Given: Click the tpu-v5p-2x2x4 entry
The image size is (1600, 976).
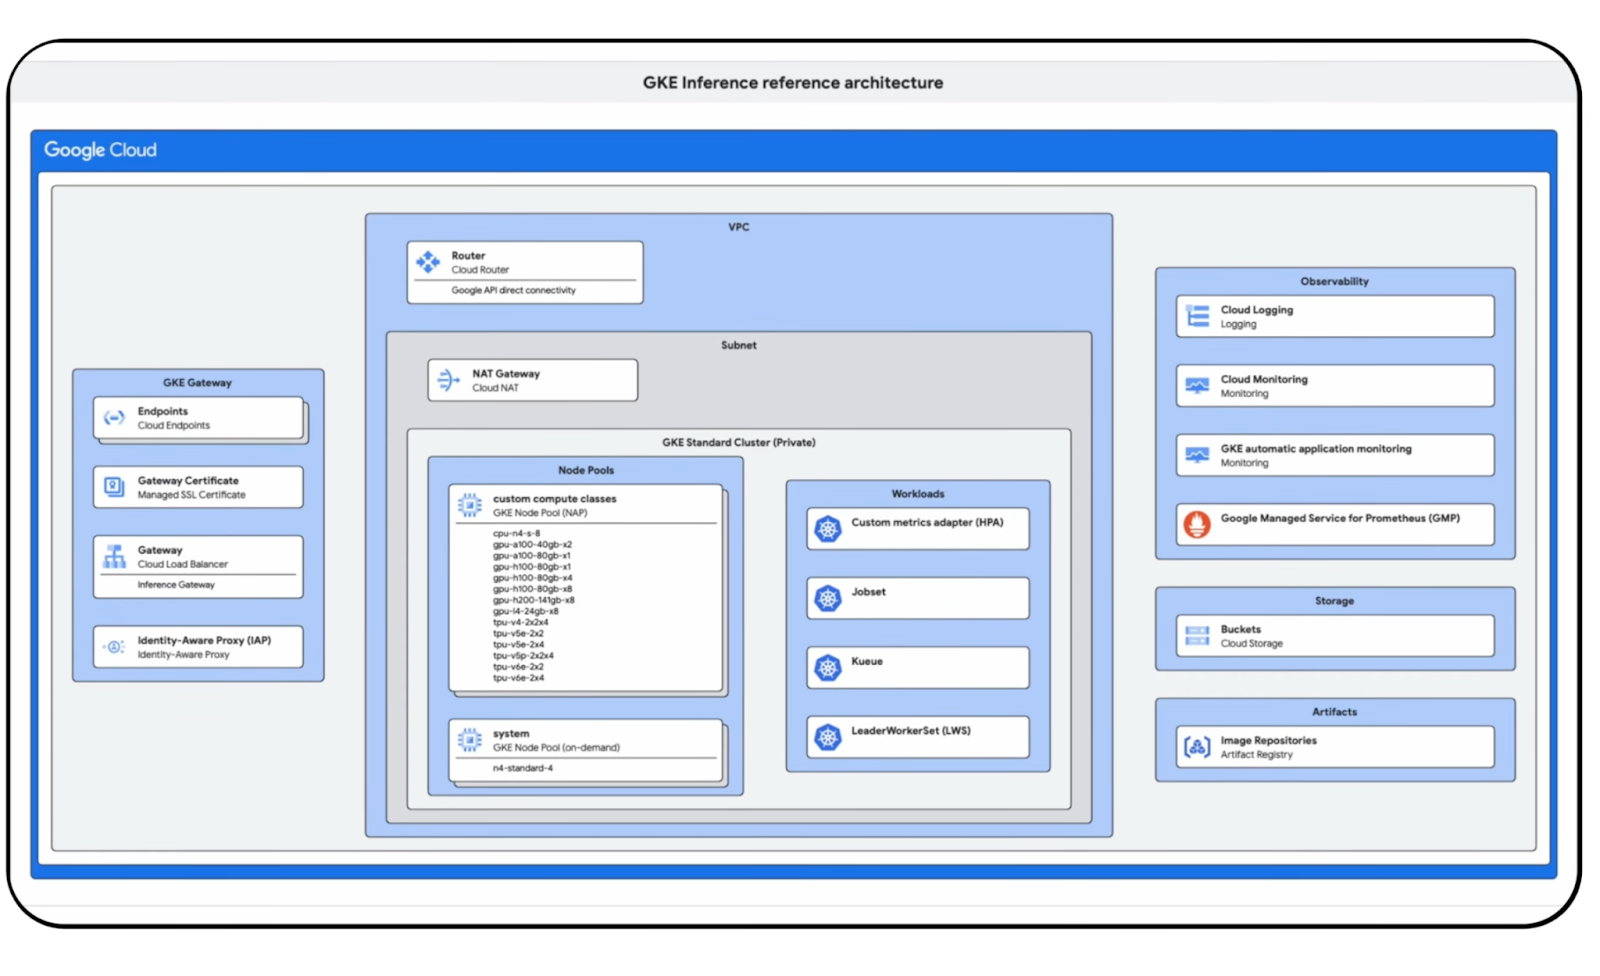Looking at the screenshot, I should (523, 656).
